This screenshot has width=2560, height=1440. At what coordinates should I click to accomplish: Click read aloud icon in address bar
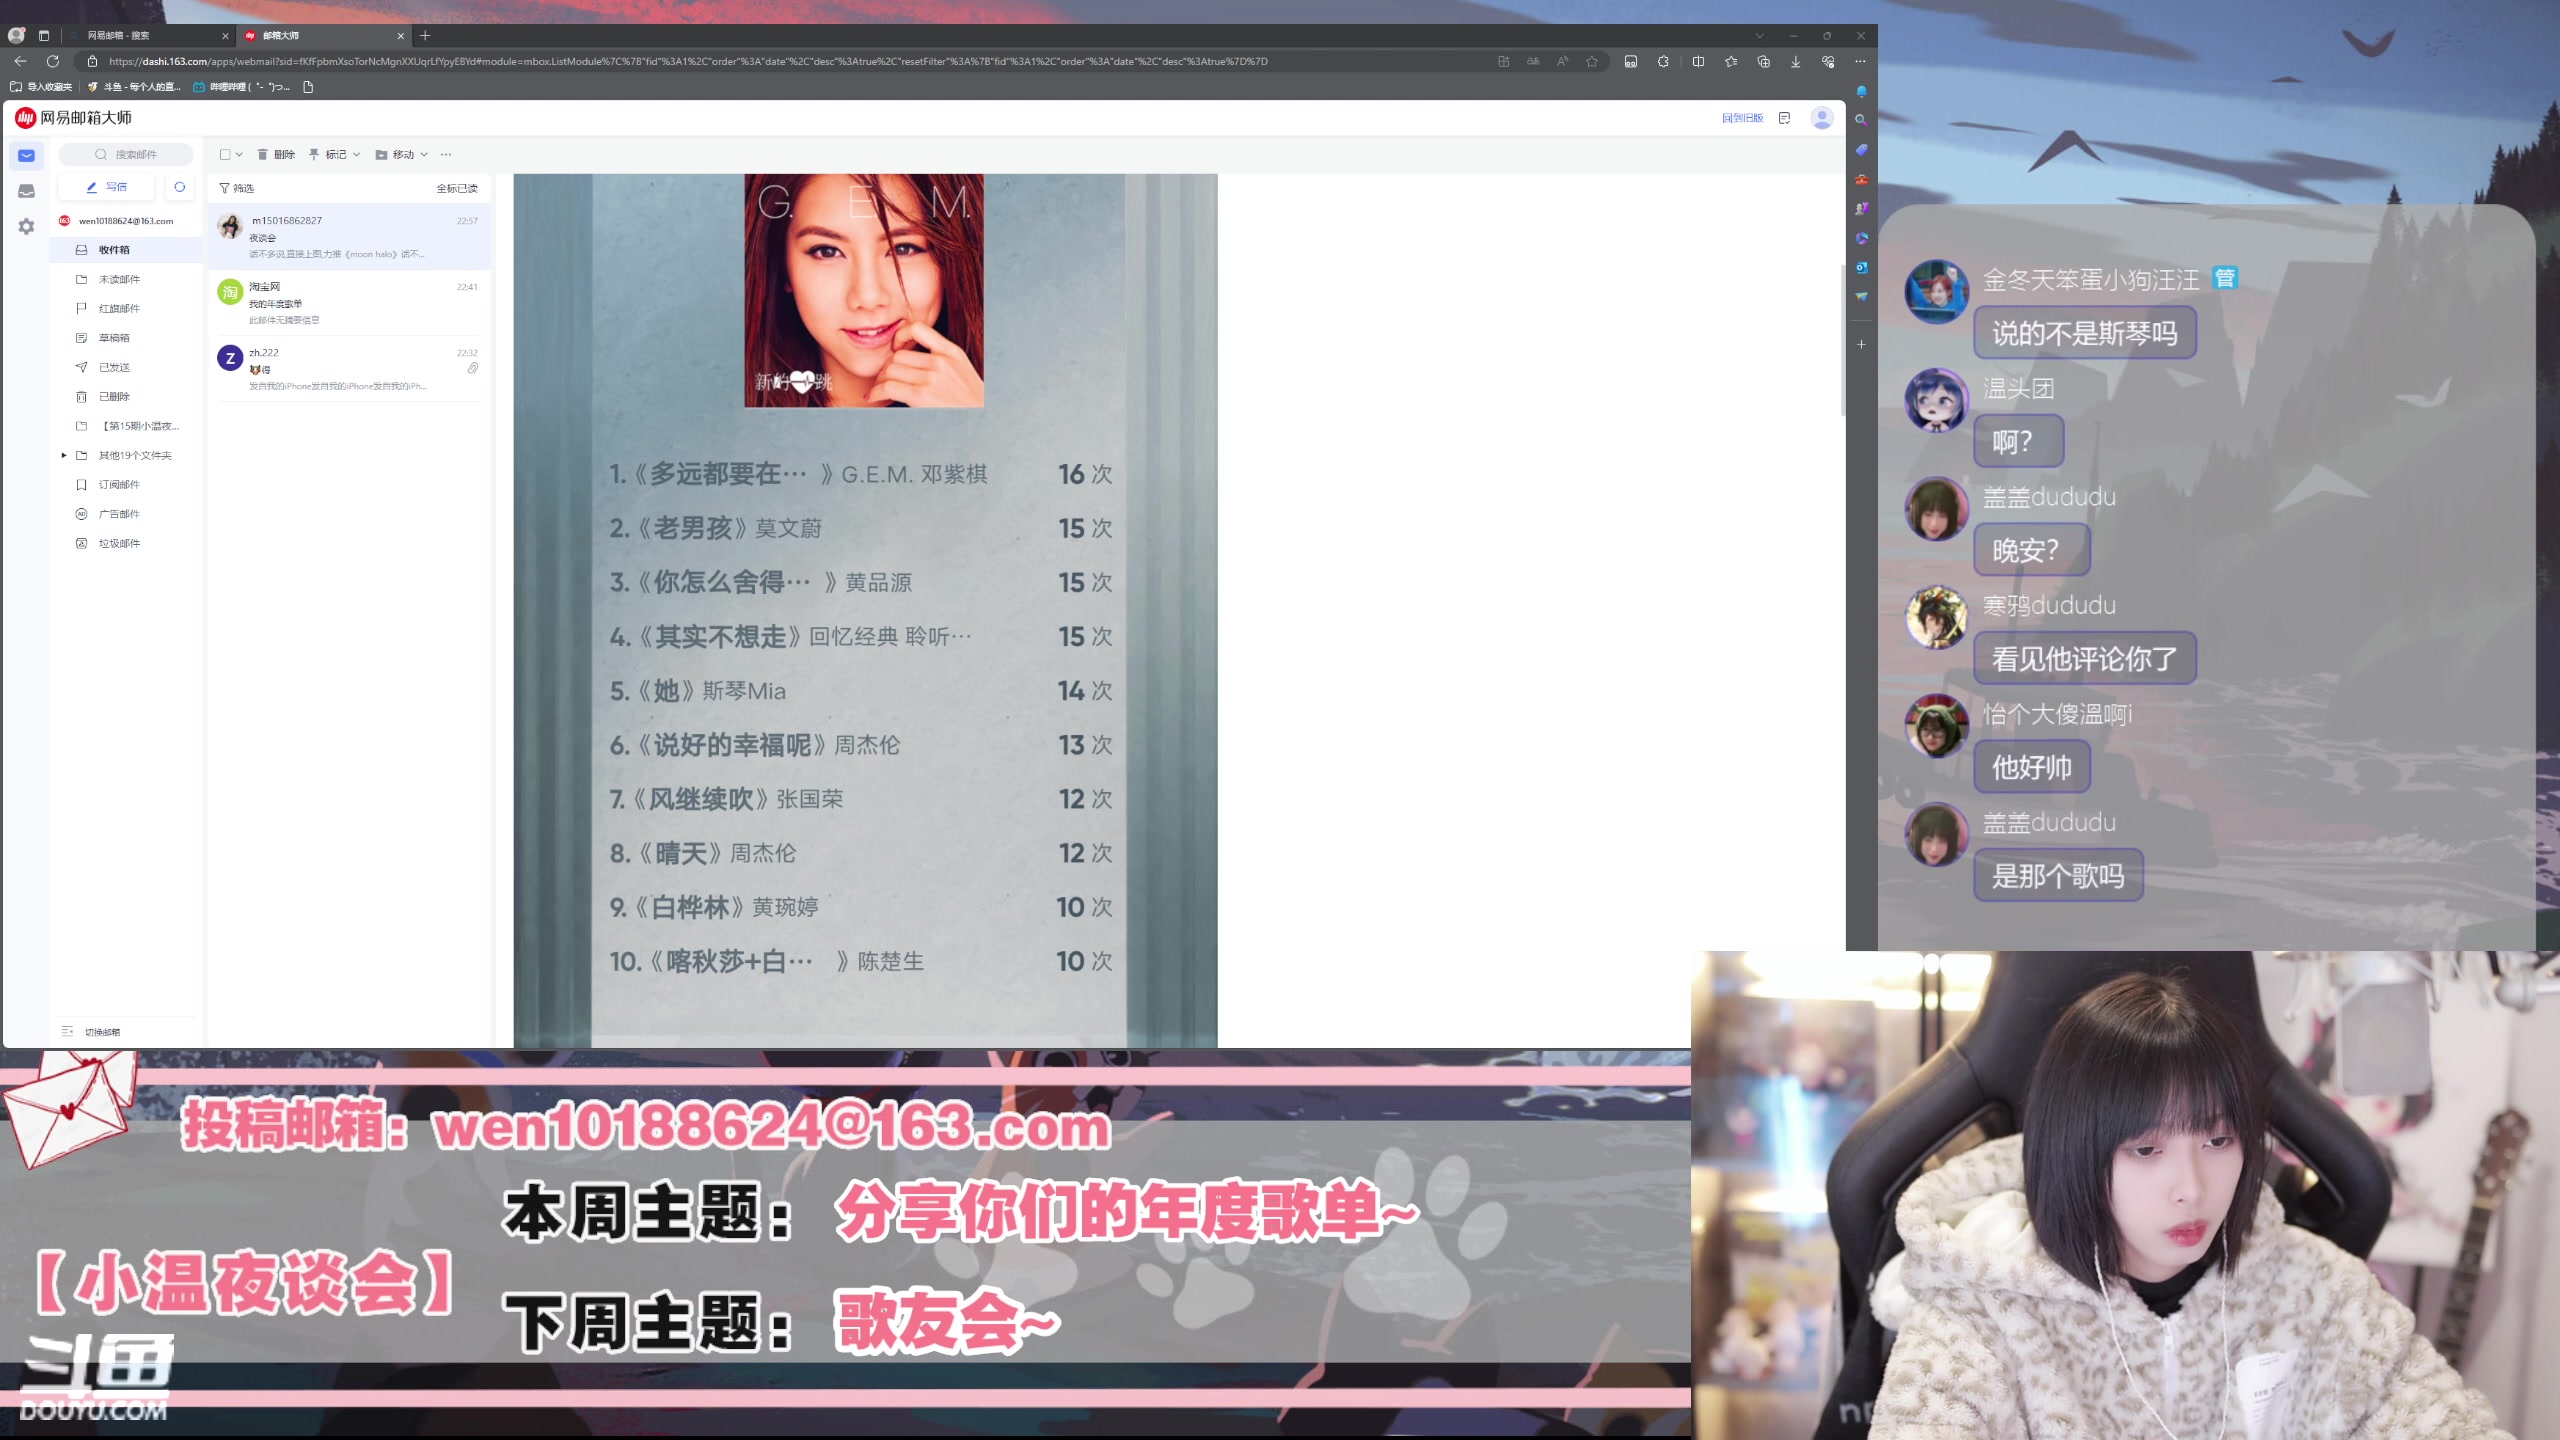point(1562,61)
